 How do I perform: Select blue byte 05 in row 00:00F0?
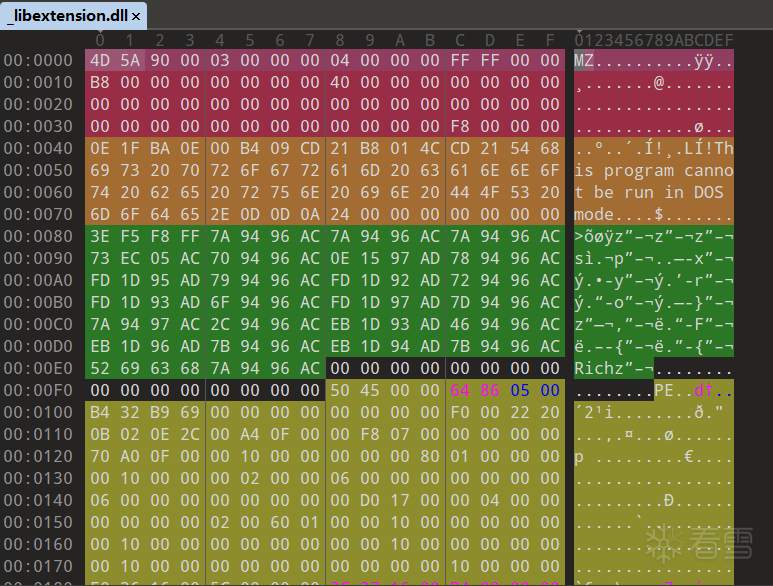point(520,390)
